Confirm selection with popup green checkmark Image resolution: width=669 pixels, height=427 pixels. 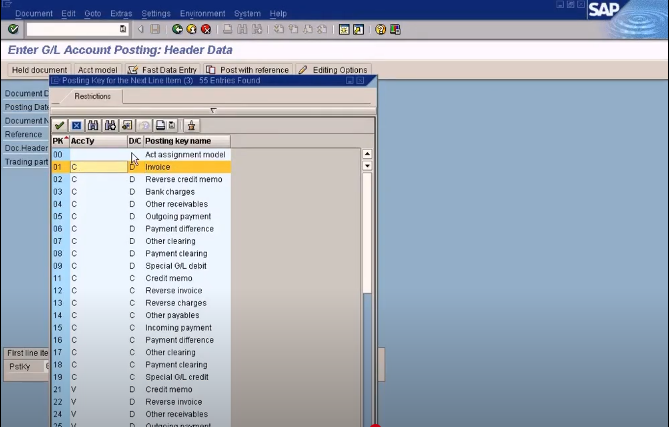(x=60, y=125)
